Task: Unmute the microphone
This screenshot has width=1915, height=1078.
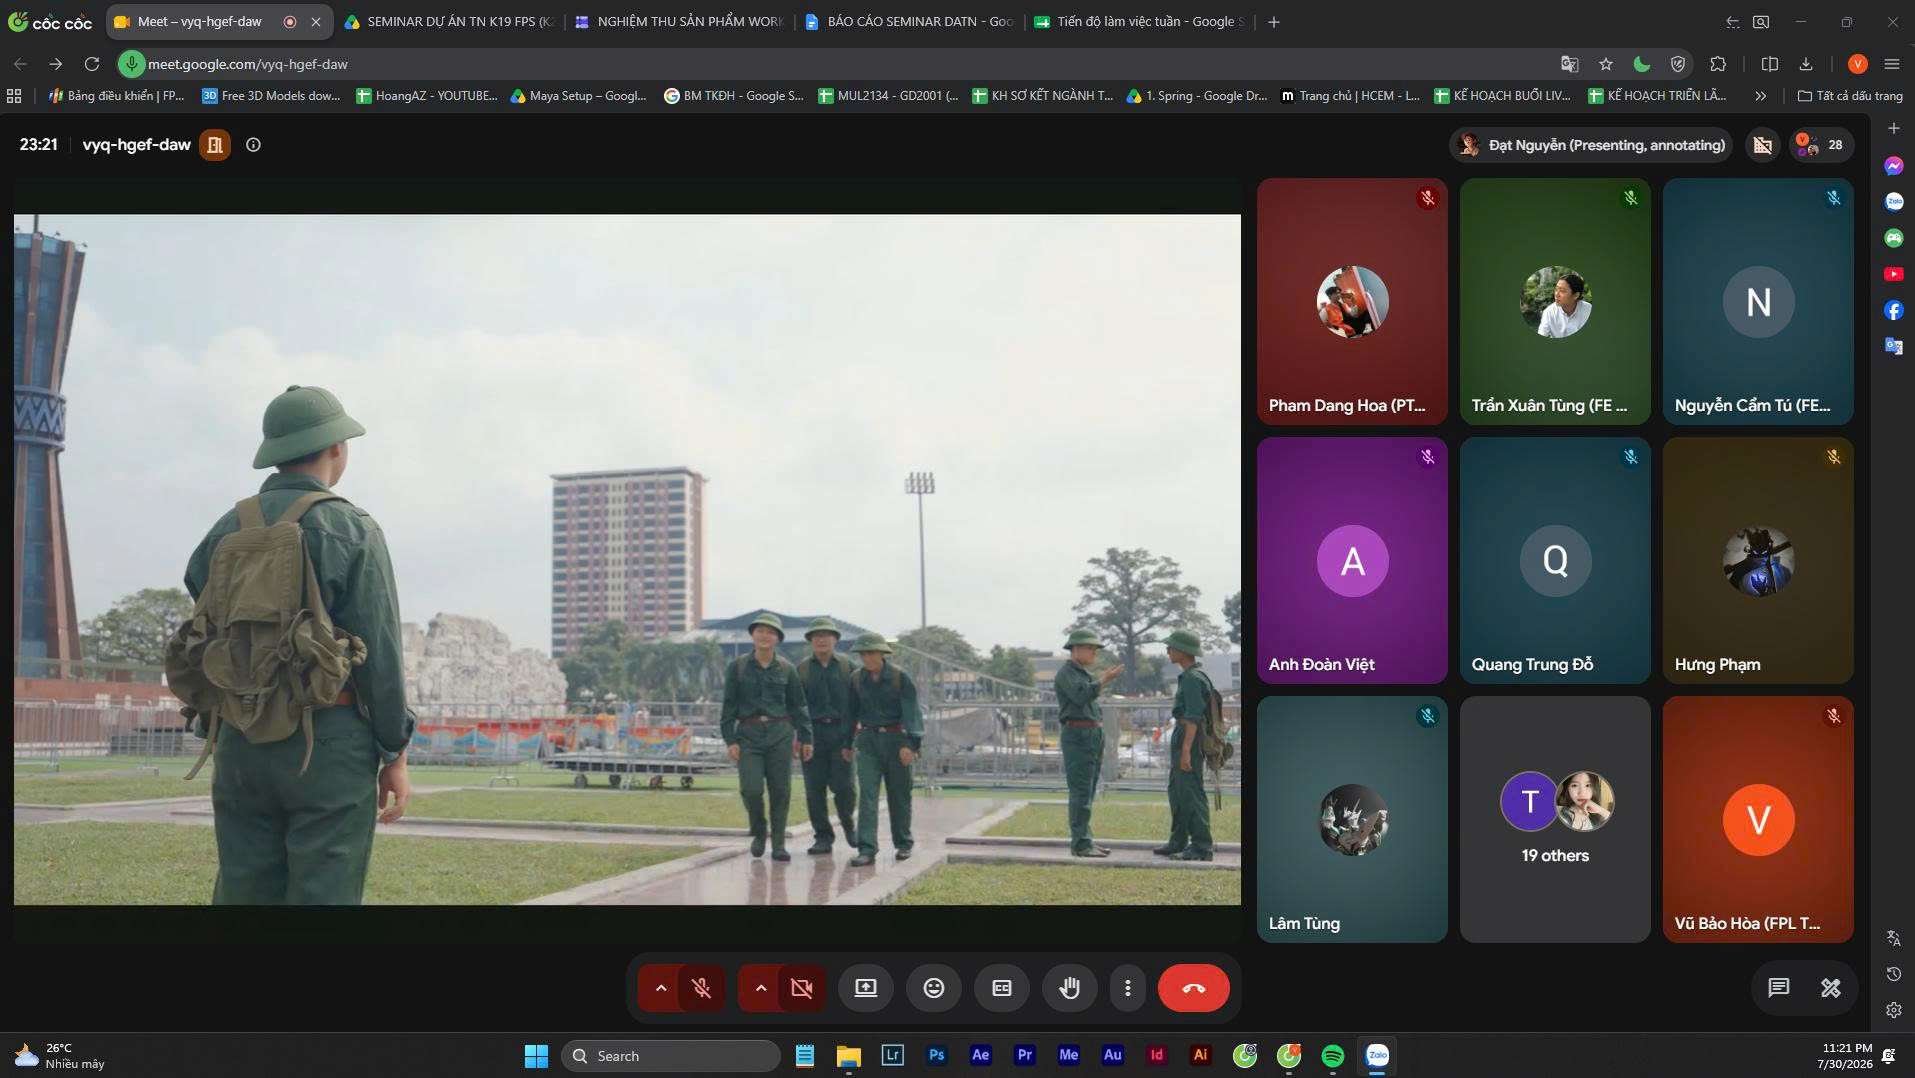Action: pyautogui.click(x=702, y=988)
